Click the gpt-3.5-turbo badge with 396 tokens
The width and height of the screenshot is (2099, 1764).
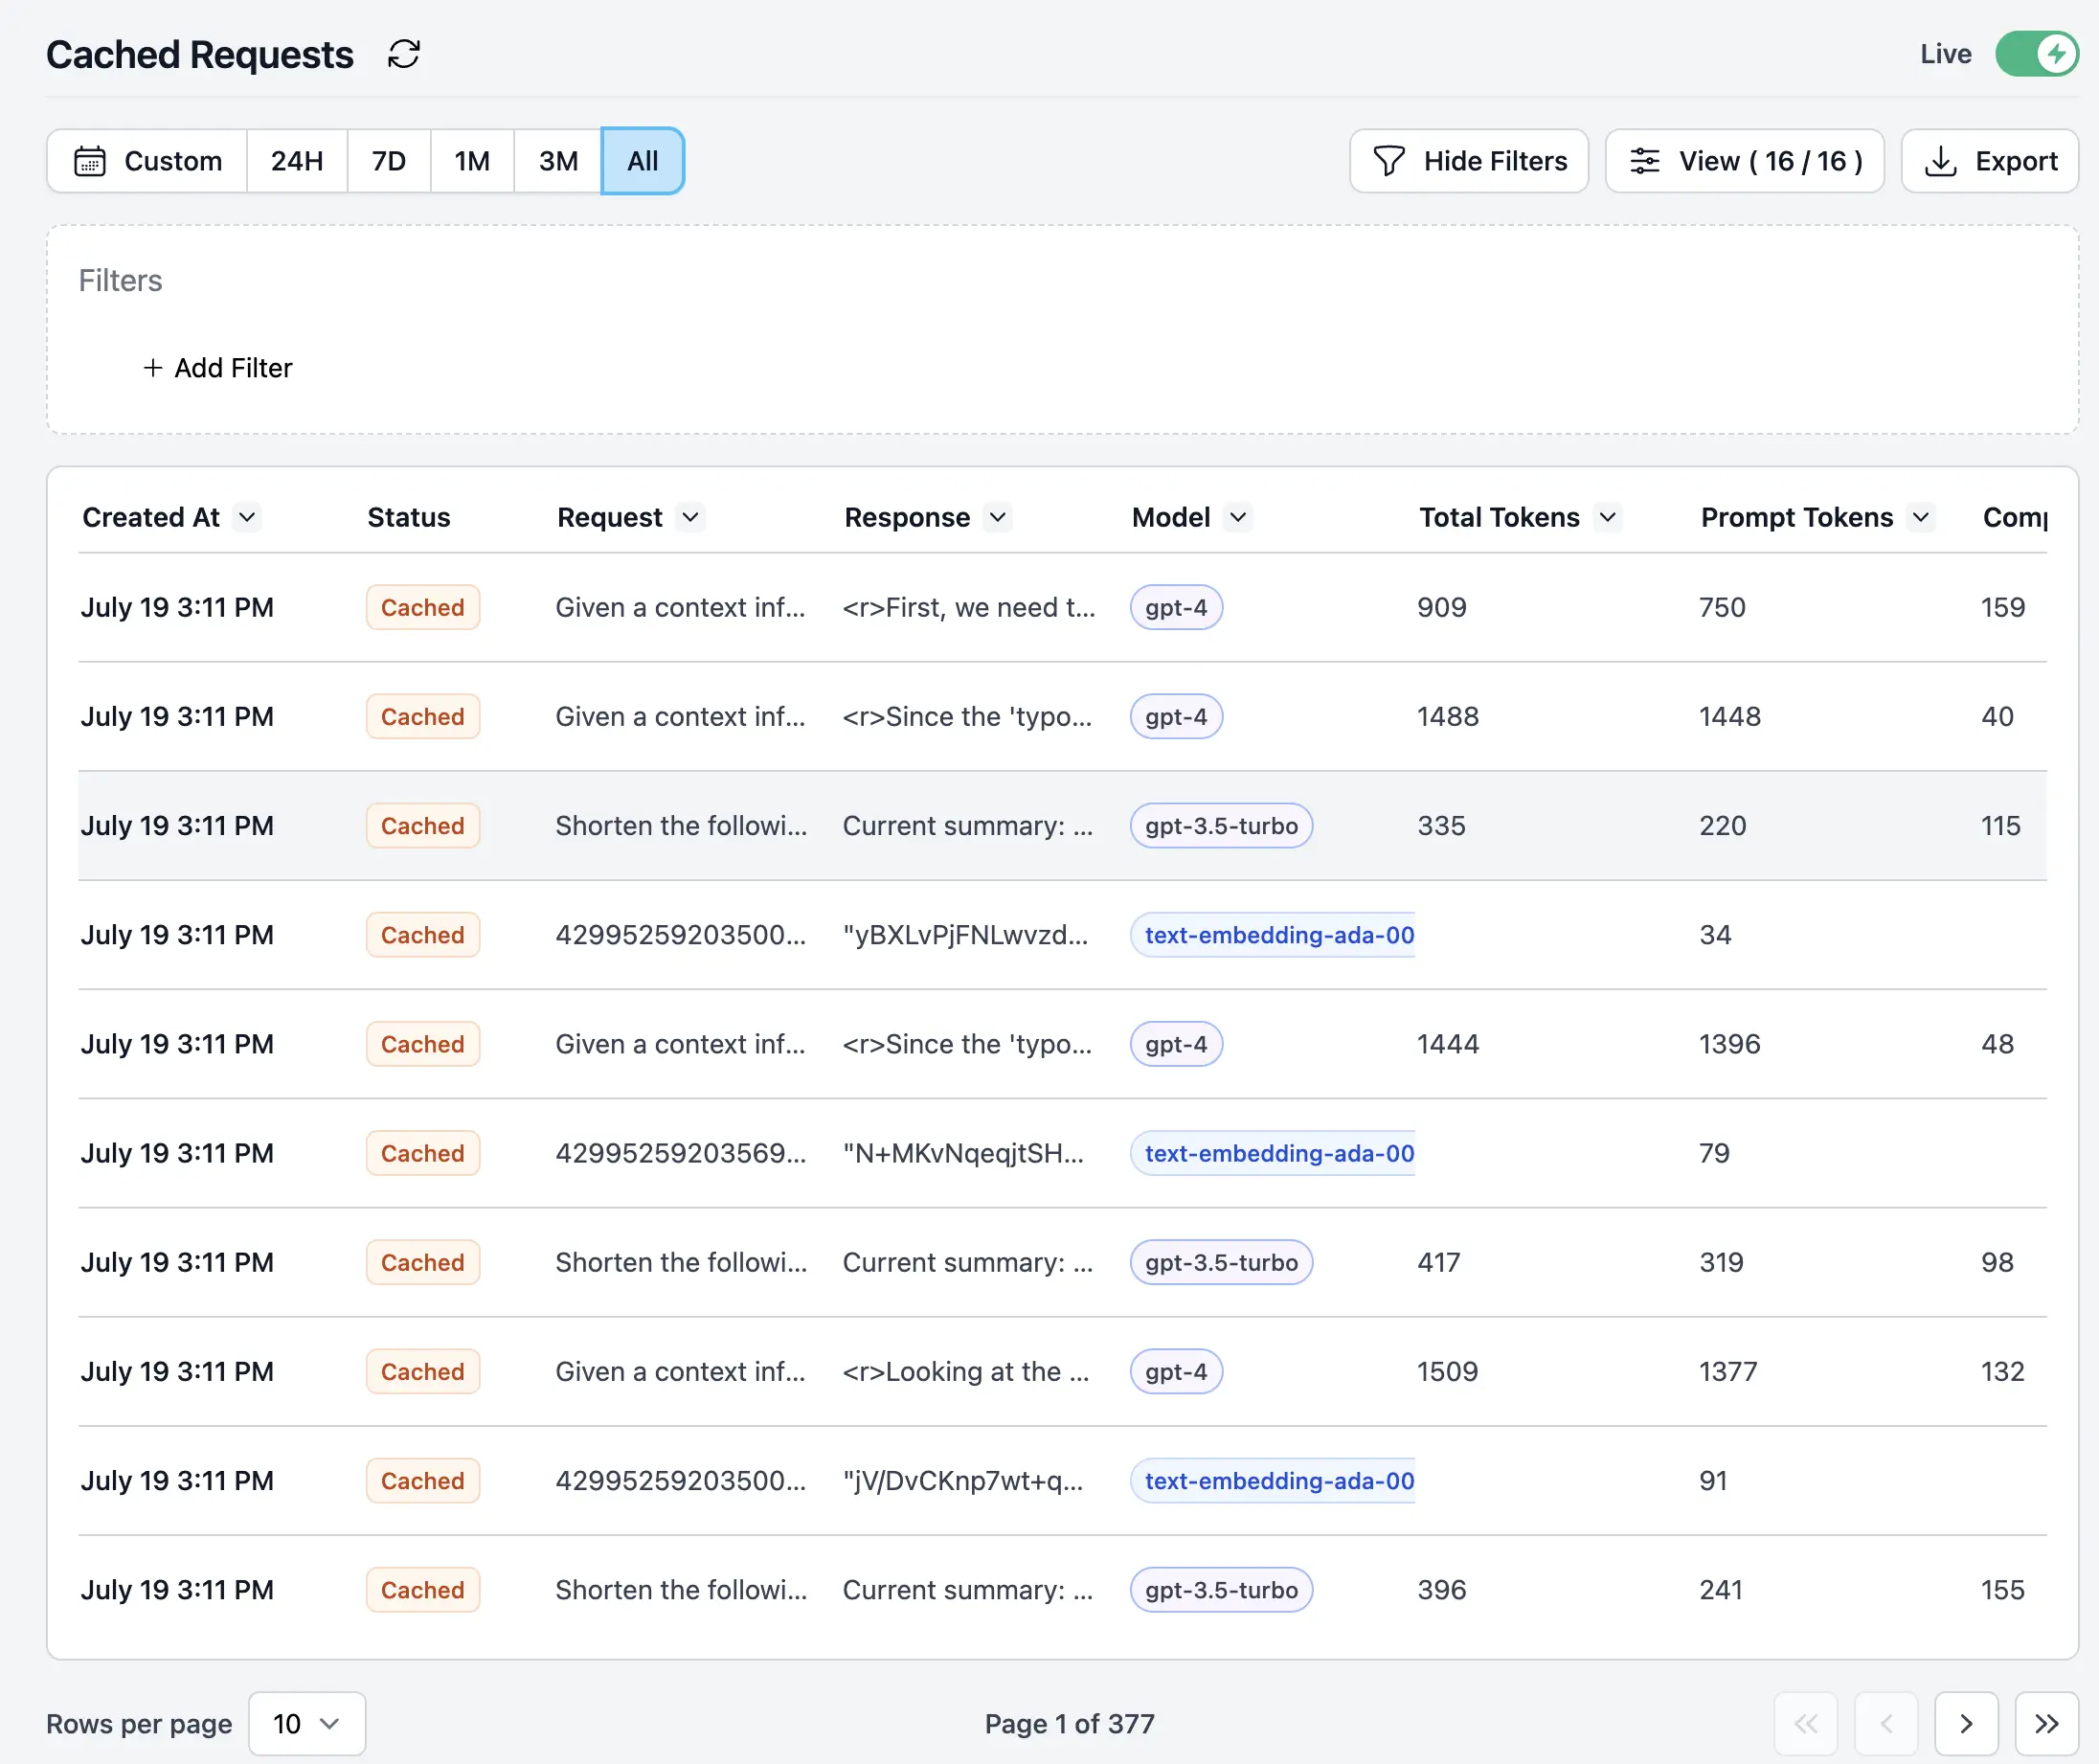[x=1221, y=1589]
